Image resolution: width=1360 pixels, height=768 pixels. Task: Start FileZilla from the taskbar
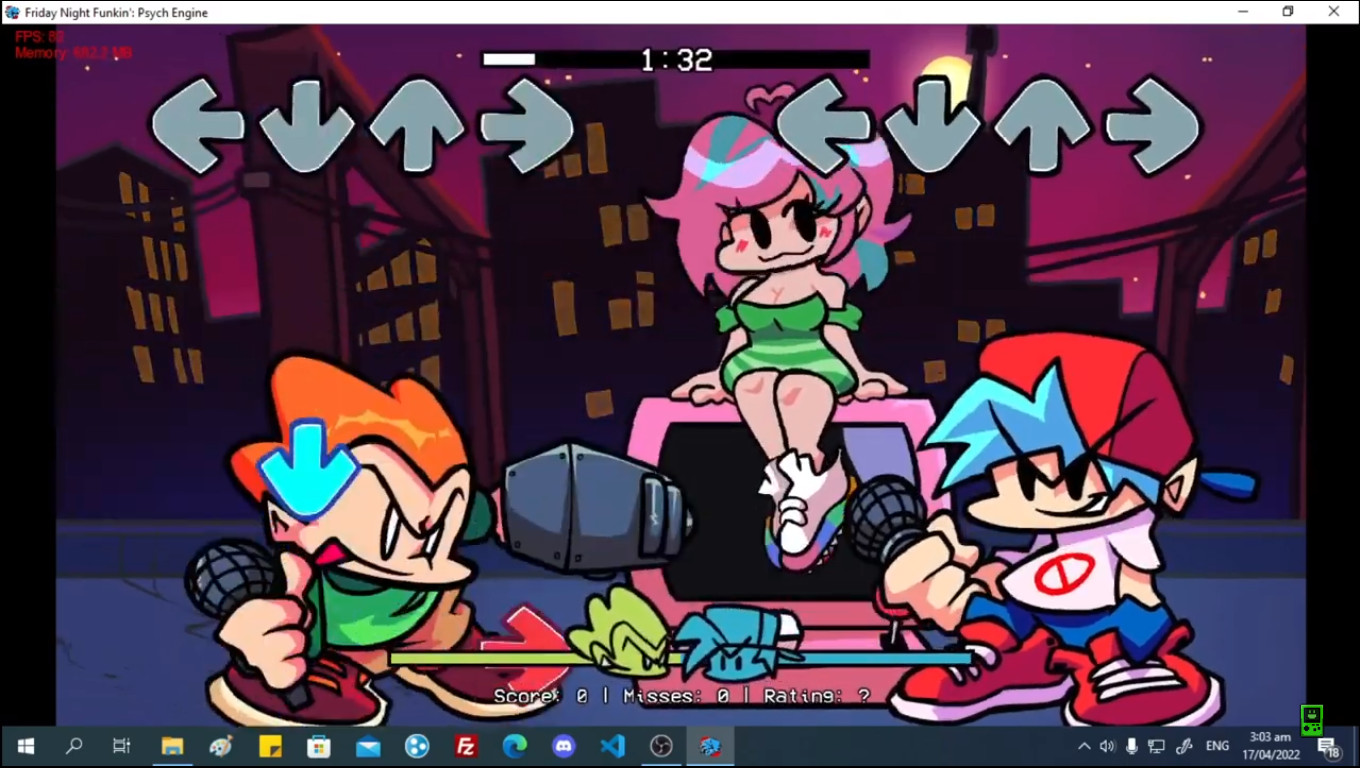pos(465,745)
